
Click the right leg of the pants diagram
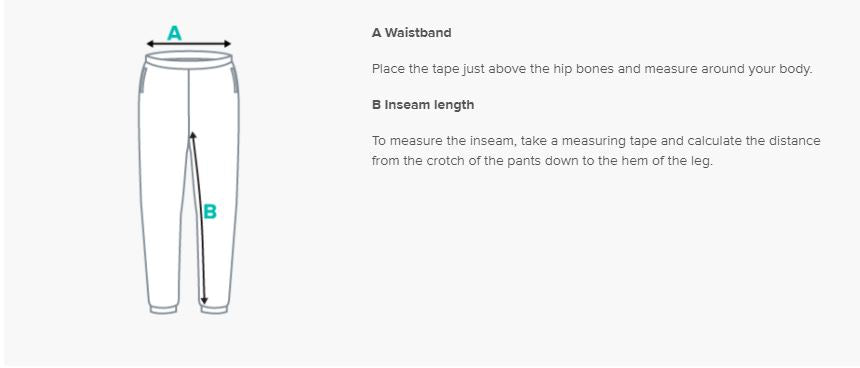[219, 208]
